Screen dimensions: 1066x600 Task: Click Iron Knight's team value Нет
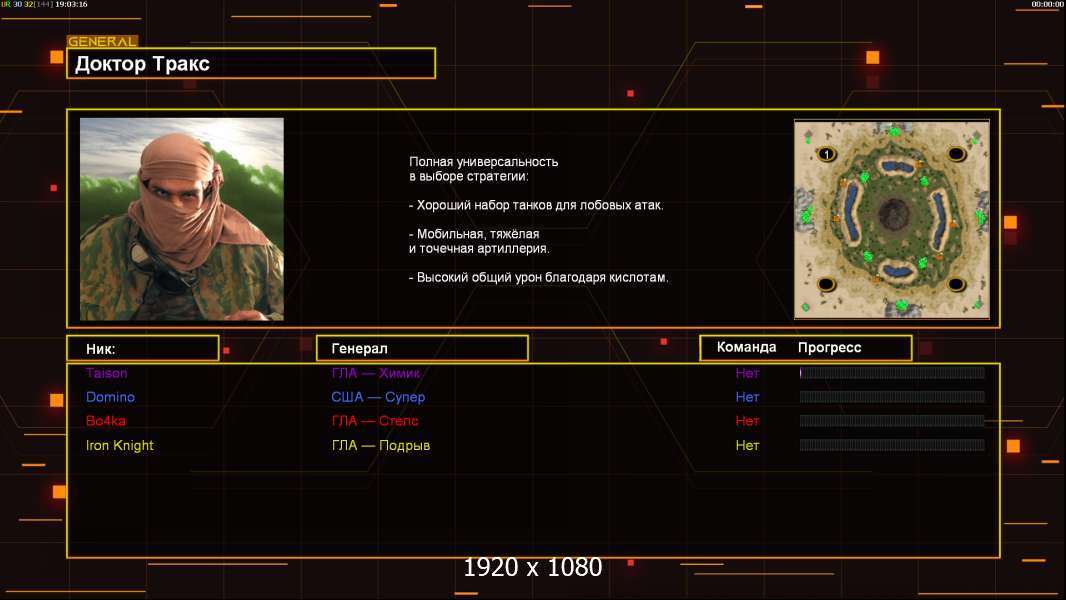click(747, 445)
